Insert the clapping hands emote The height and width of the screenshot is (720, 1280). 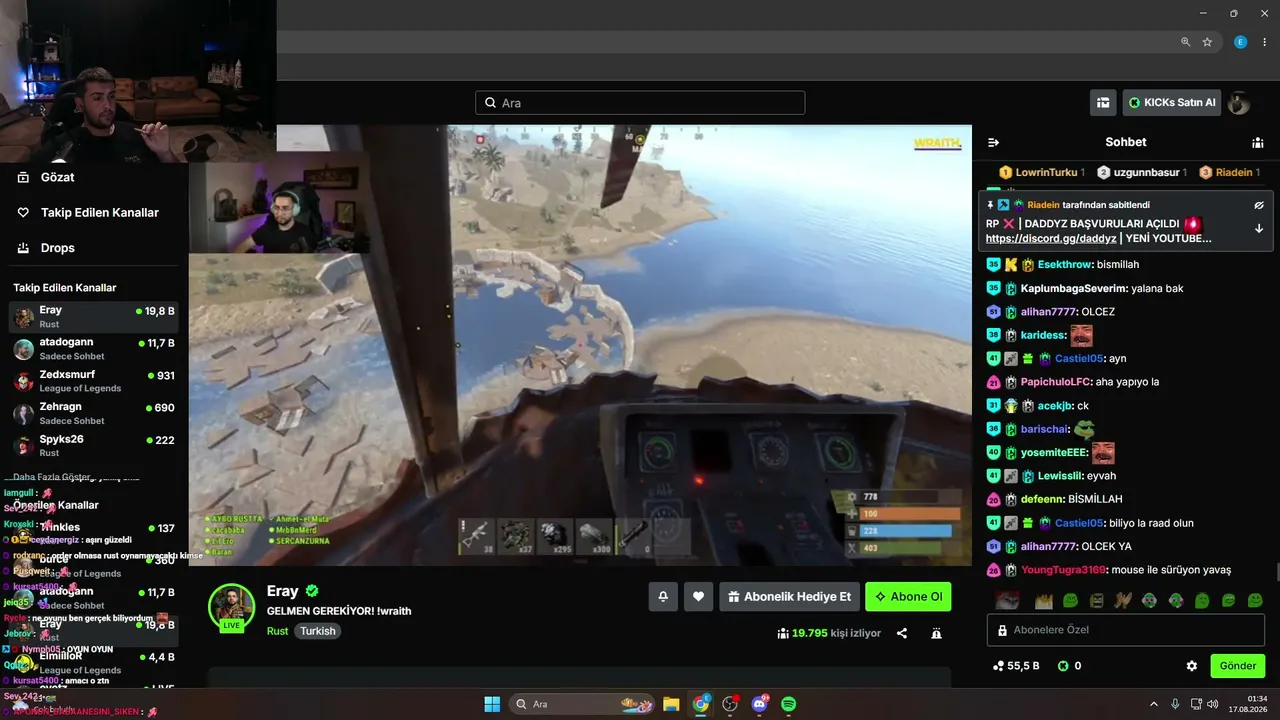[1123, 601]
